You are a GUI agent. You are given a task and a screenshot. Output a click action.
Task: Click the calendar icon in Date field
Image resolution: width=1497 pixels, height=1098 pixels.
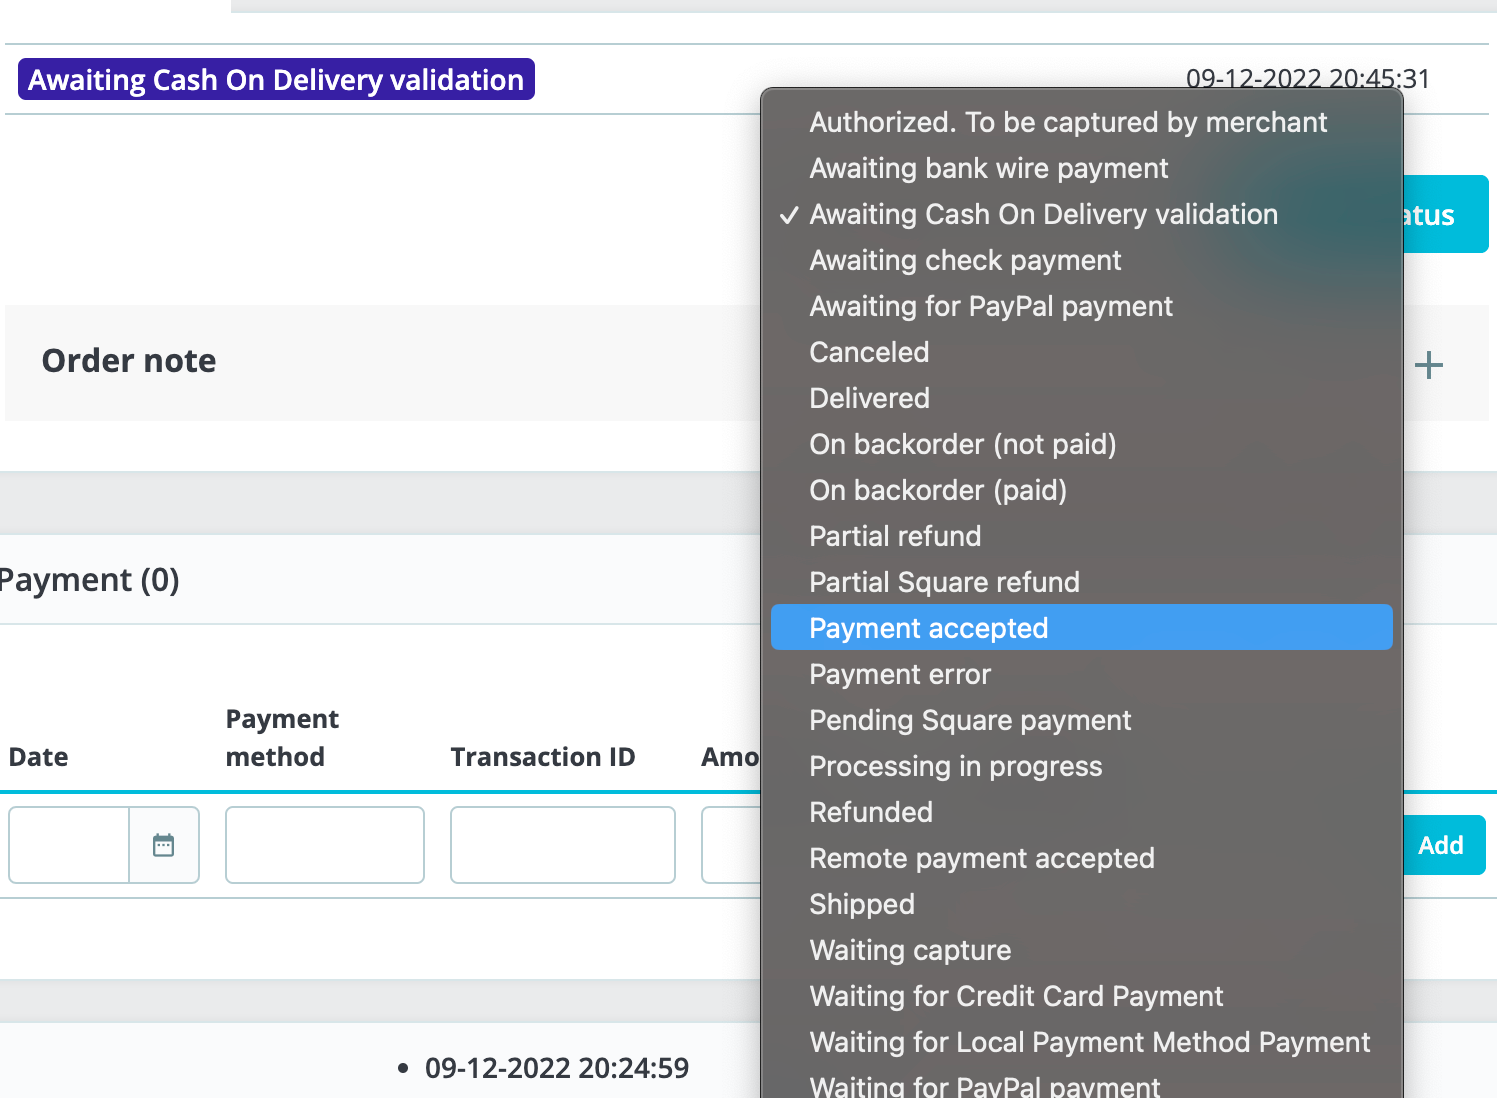tap(163, 845)
